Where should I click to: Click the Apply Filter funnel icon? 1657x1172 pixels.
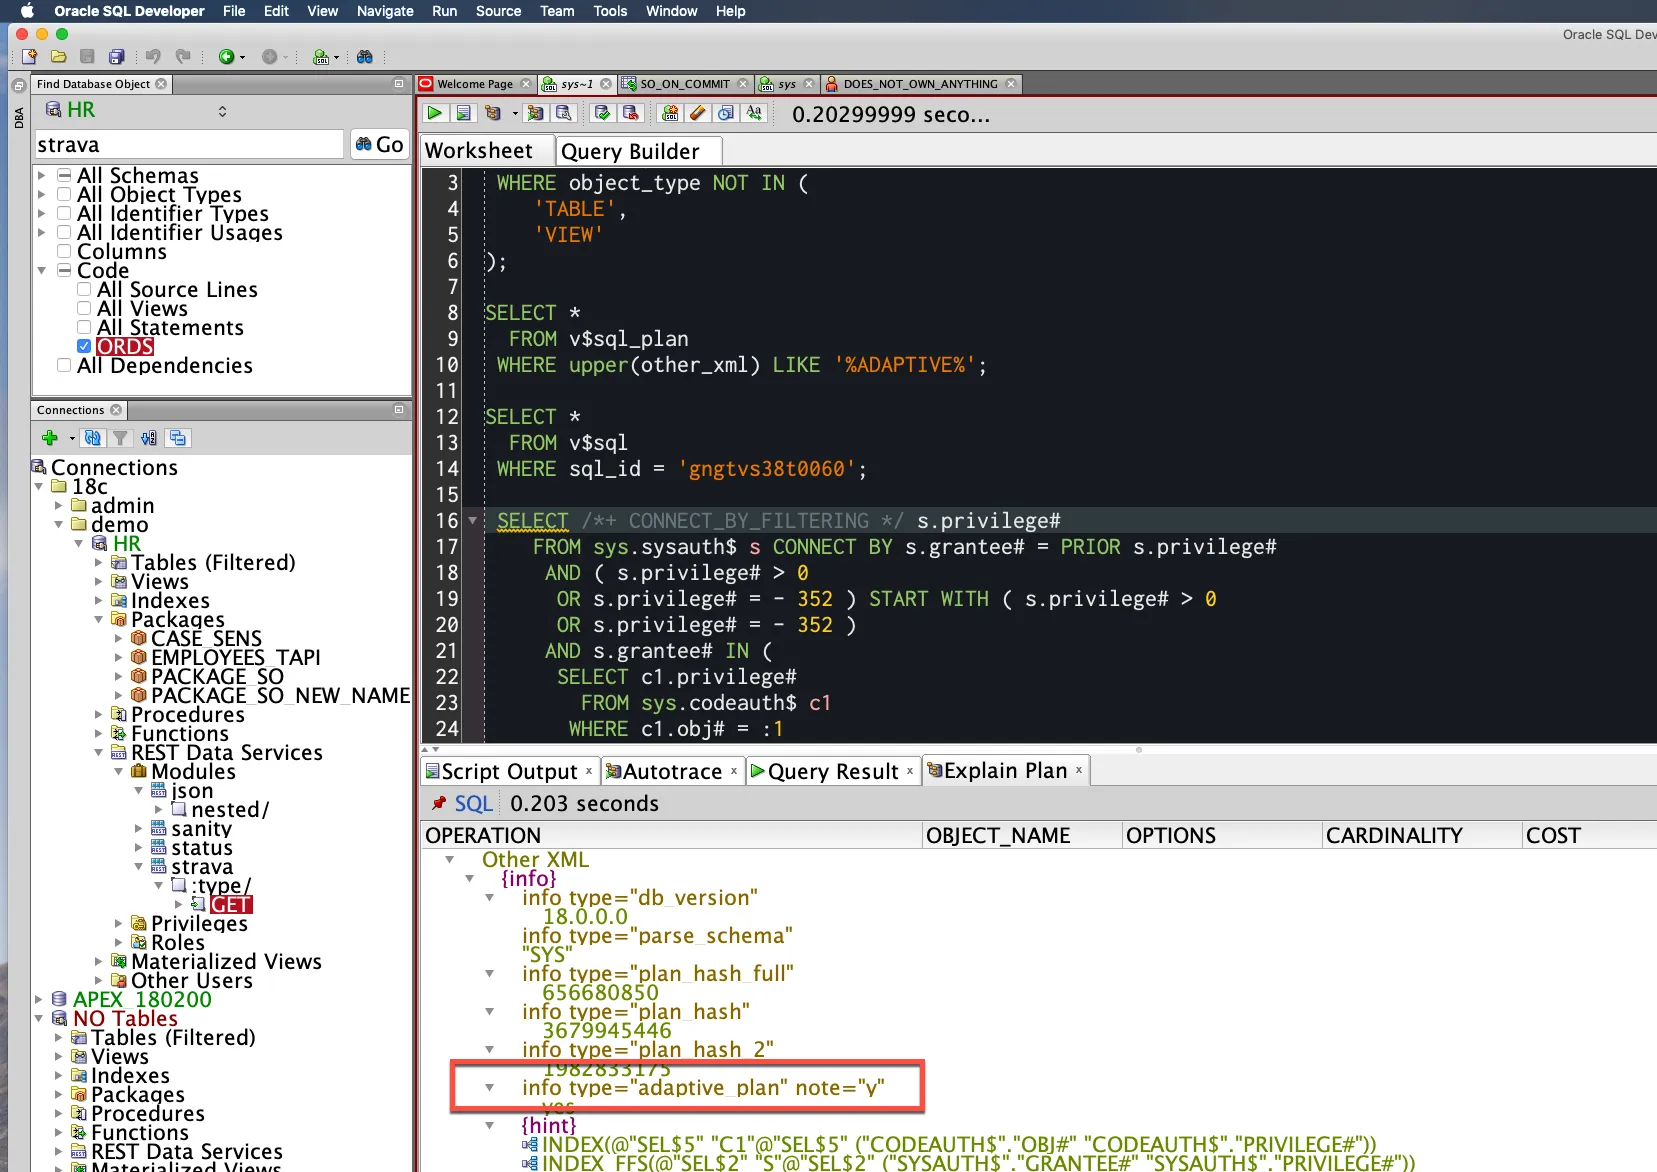[x=121, y=438]
